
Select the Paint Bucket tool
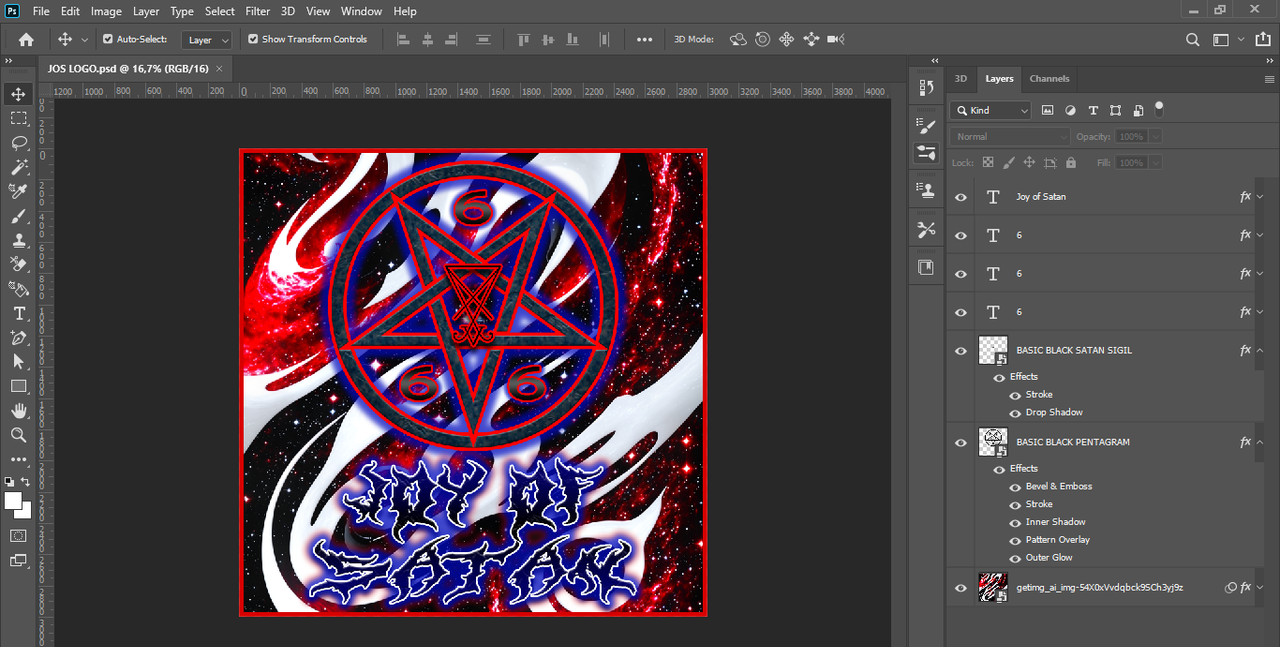coord(19,289)
